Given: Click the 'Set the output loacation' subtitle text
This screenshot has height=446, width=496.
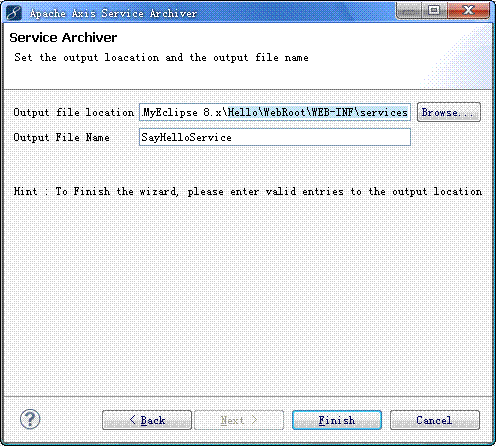Looking at the screenshot, I should pyautogui.click(x=161, y=57).
